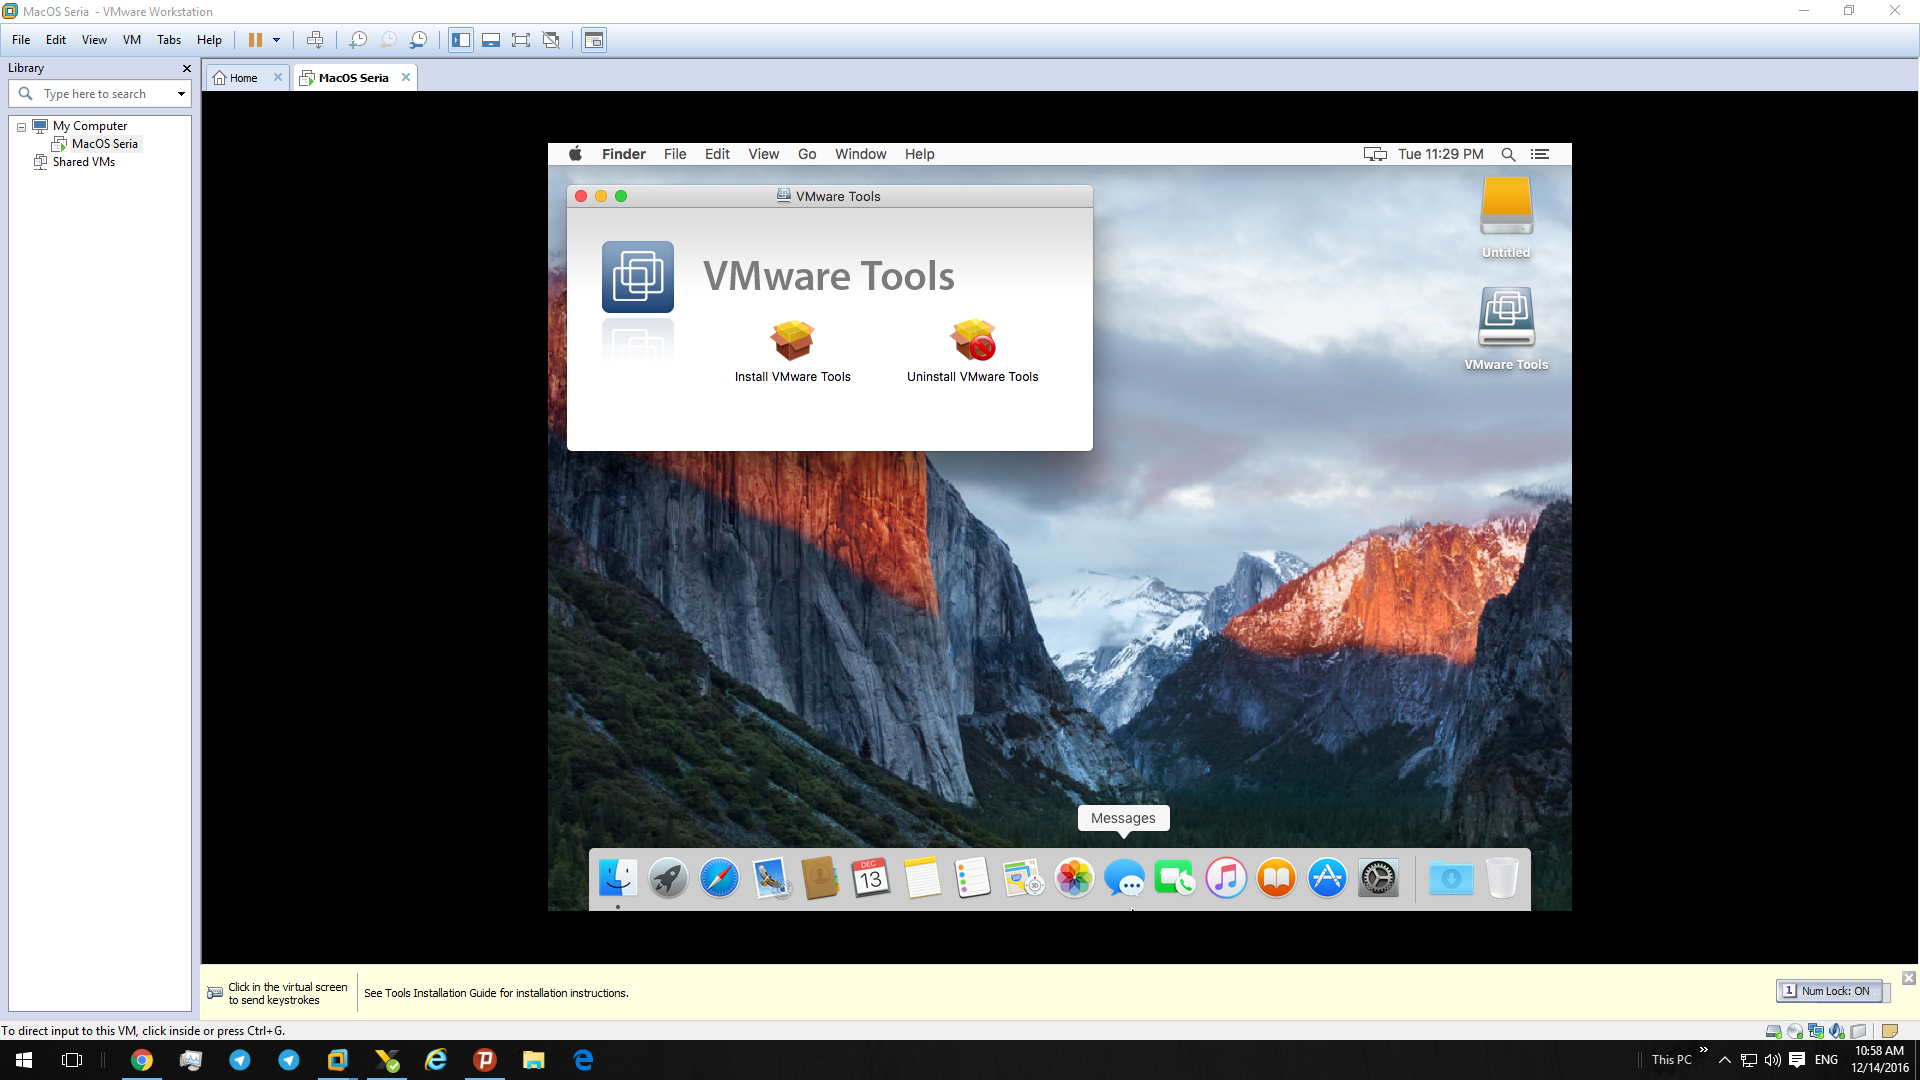Open the VMware Help menu
The image size is (1920, 1080).
[209, 40]
